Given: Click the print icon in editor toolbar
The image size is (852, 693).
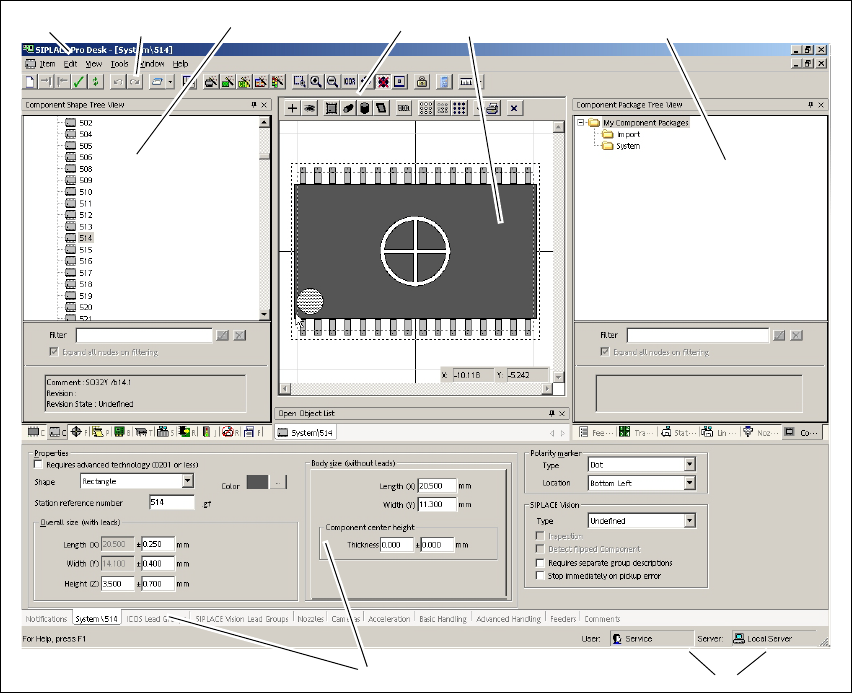Looking at the screenshot, I should point(492,108).
